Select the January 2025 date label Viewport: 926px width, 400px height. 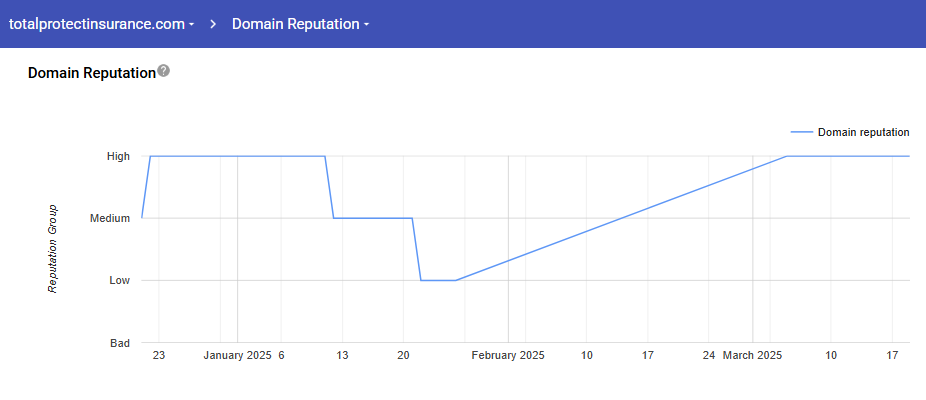(237, 355)
